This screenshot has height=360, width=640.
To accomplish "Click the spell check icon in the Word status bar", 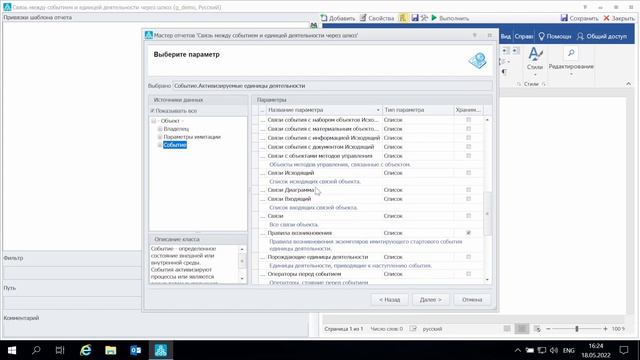I will [413, 329].
